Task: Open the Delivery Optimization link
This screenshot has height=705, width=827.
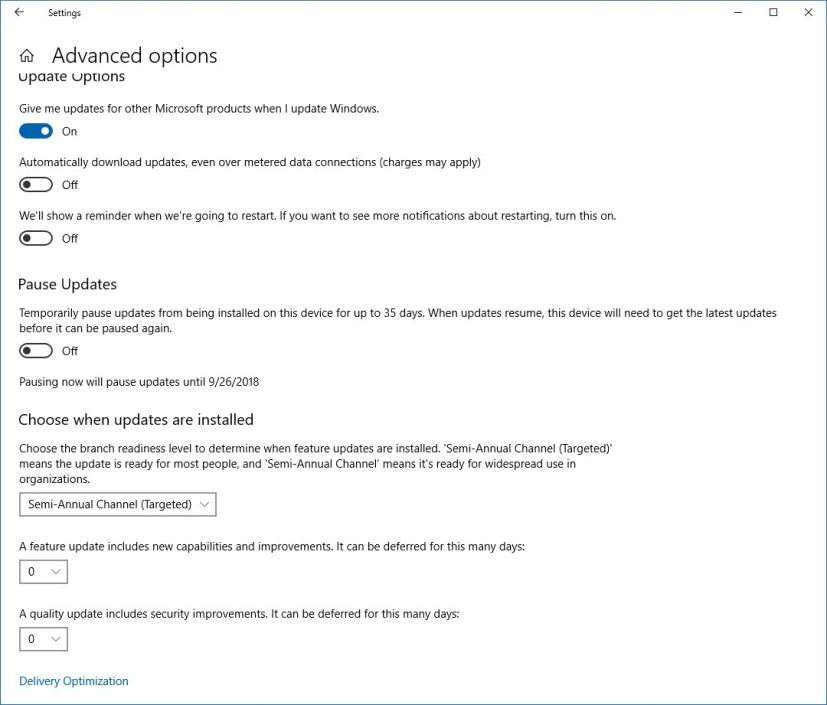Action: [x=74, y=681]
